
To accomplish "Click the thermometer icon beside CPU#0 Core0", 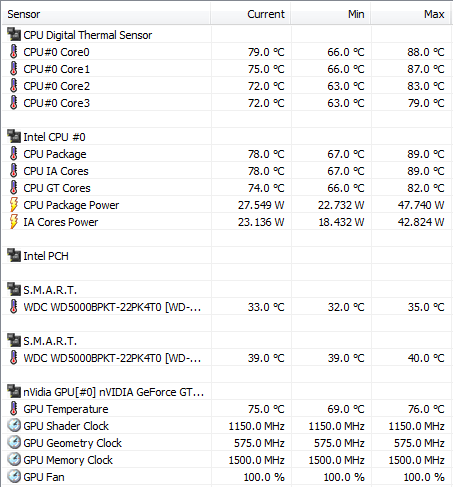I will click(x=14, y=52).
